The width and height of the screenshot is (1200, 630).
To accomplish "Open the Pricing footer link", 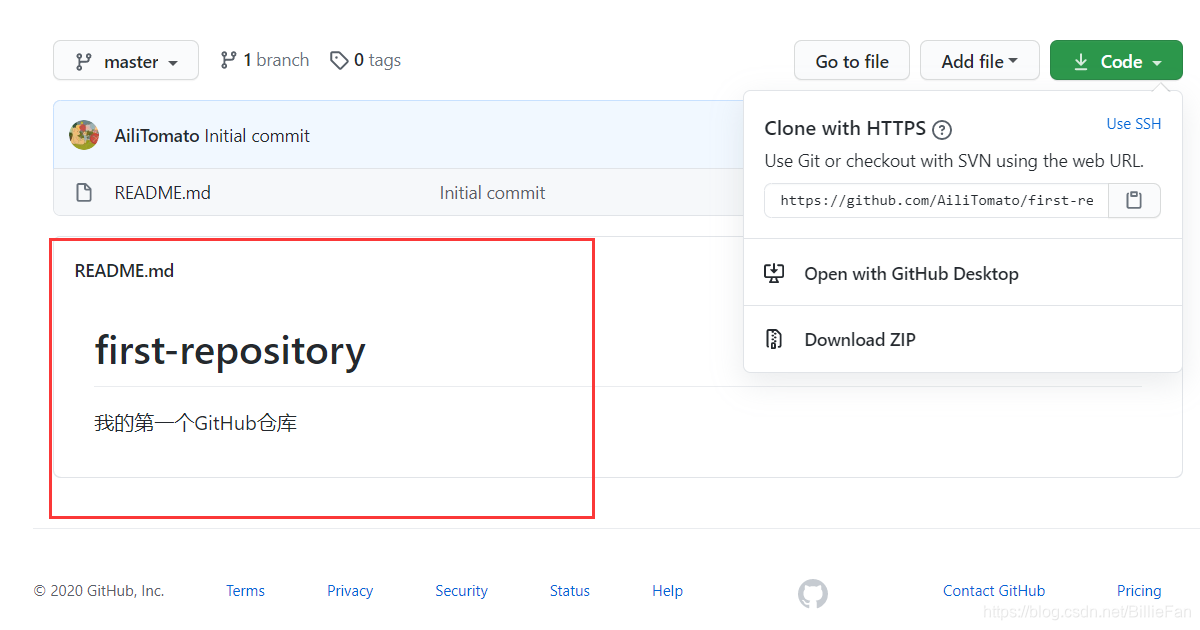I will 1139,591.
